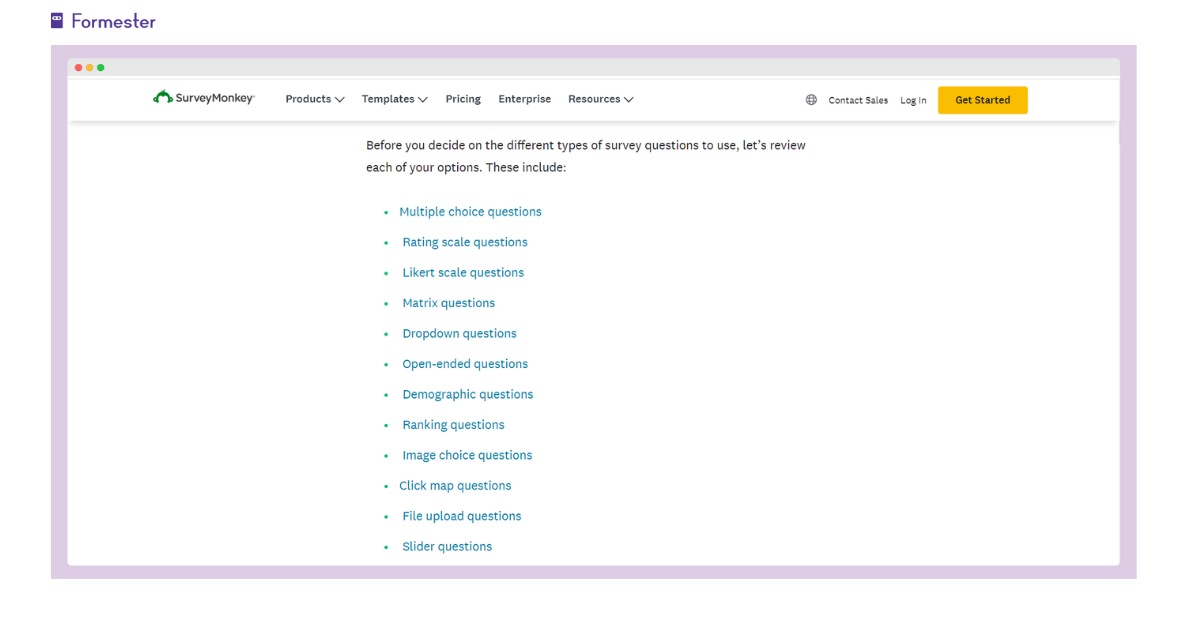The width and height of the screenshot is (1200, 630).
Task: Open the Slider questions link
Action: (x=447, y=546)
